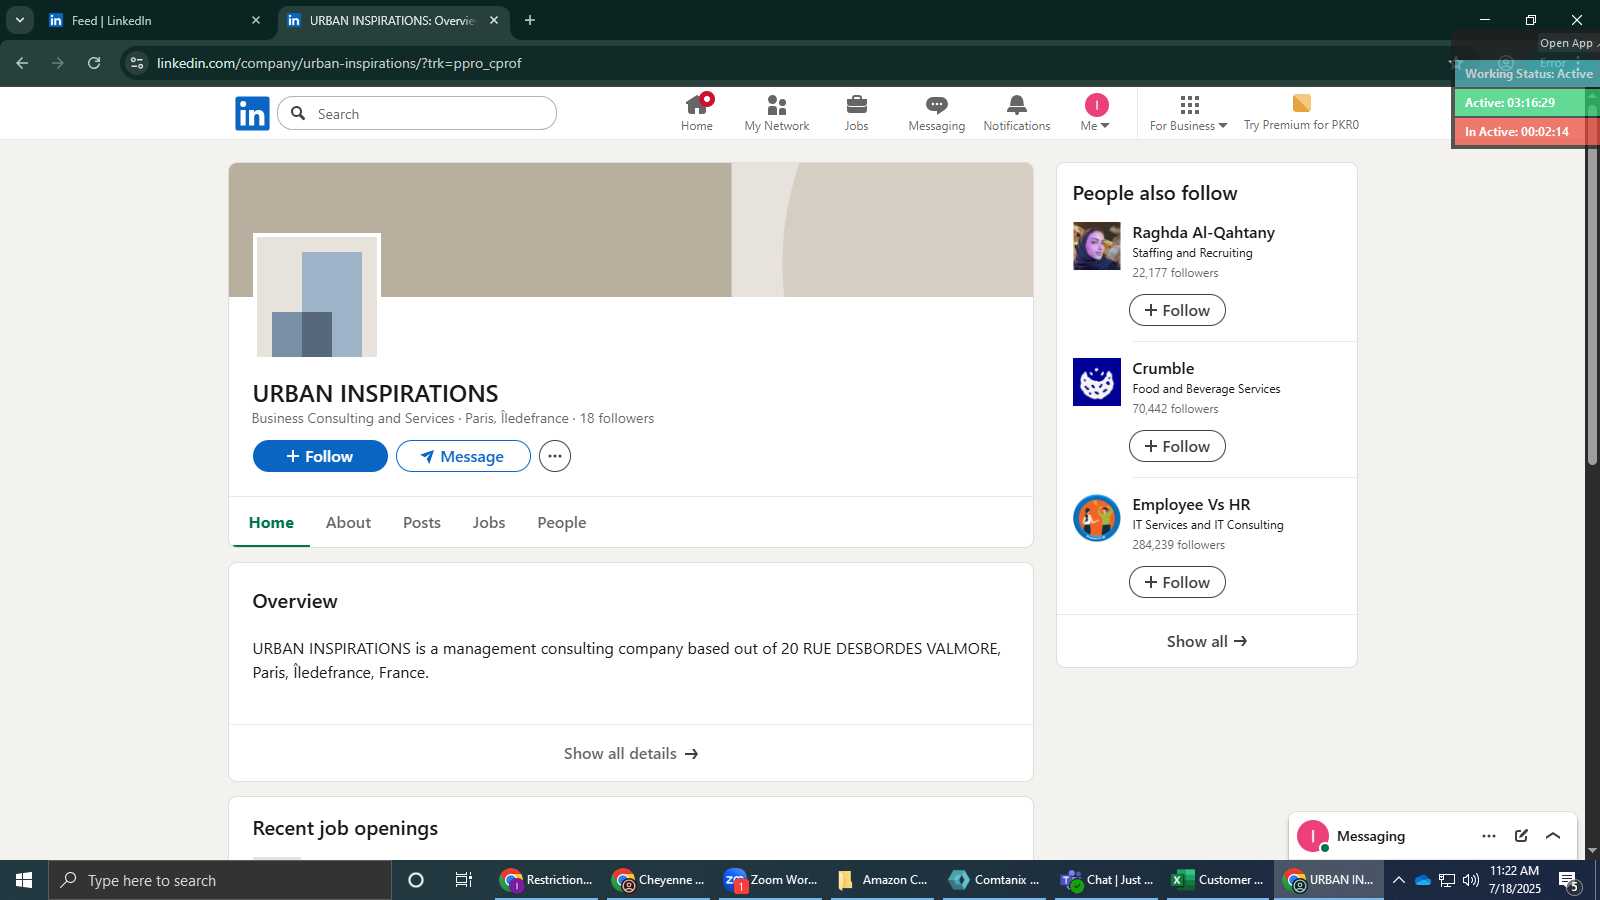Open the system tray clock
This screenshot has width=1600, height=900.
[x=1514, y=880]
